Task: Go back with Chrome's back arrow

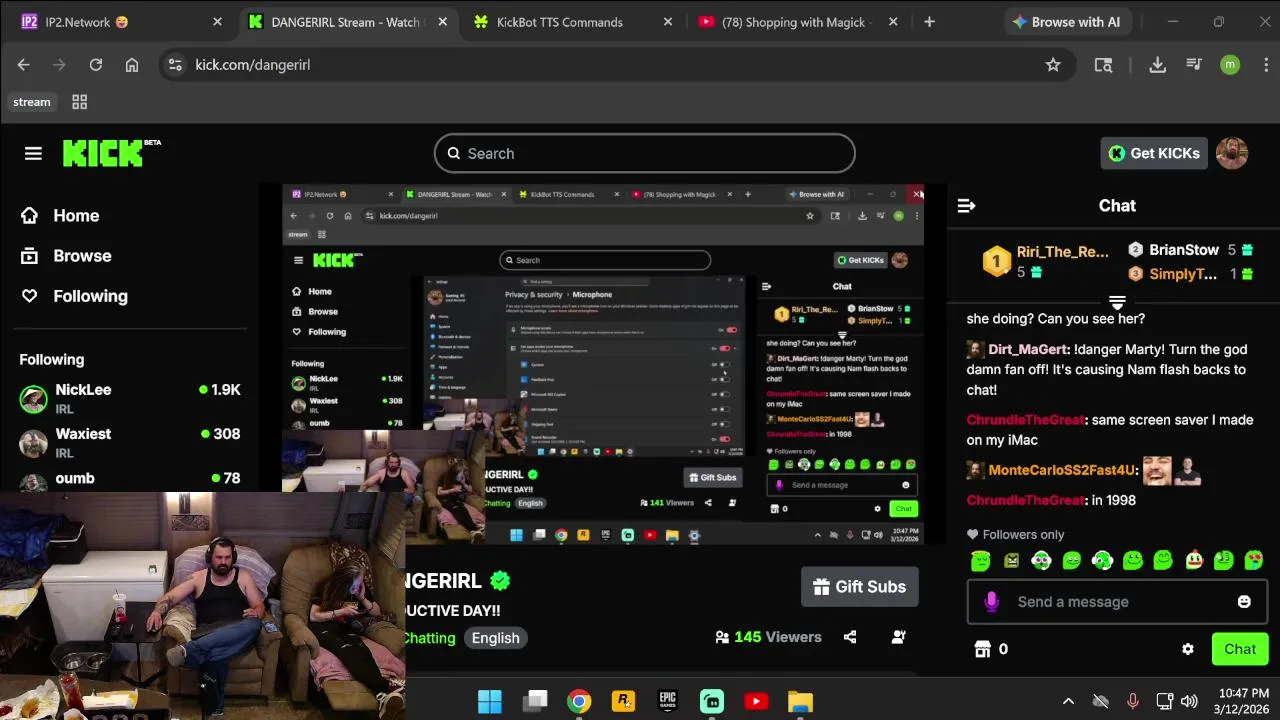Action: pos(24,64)
